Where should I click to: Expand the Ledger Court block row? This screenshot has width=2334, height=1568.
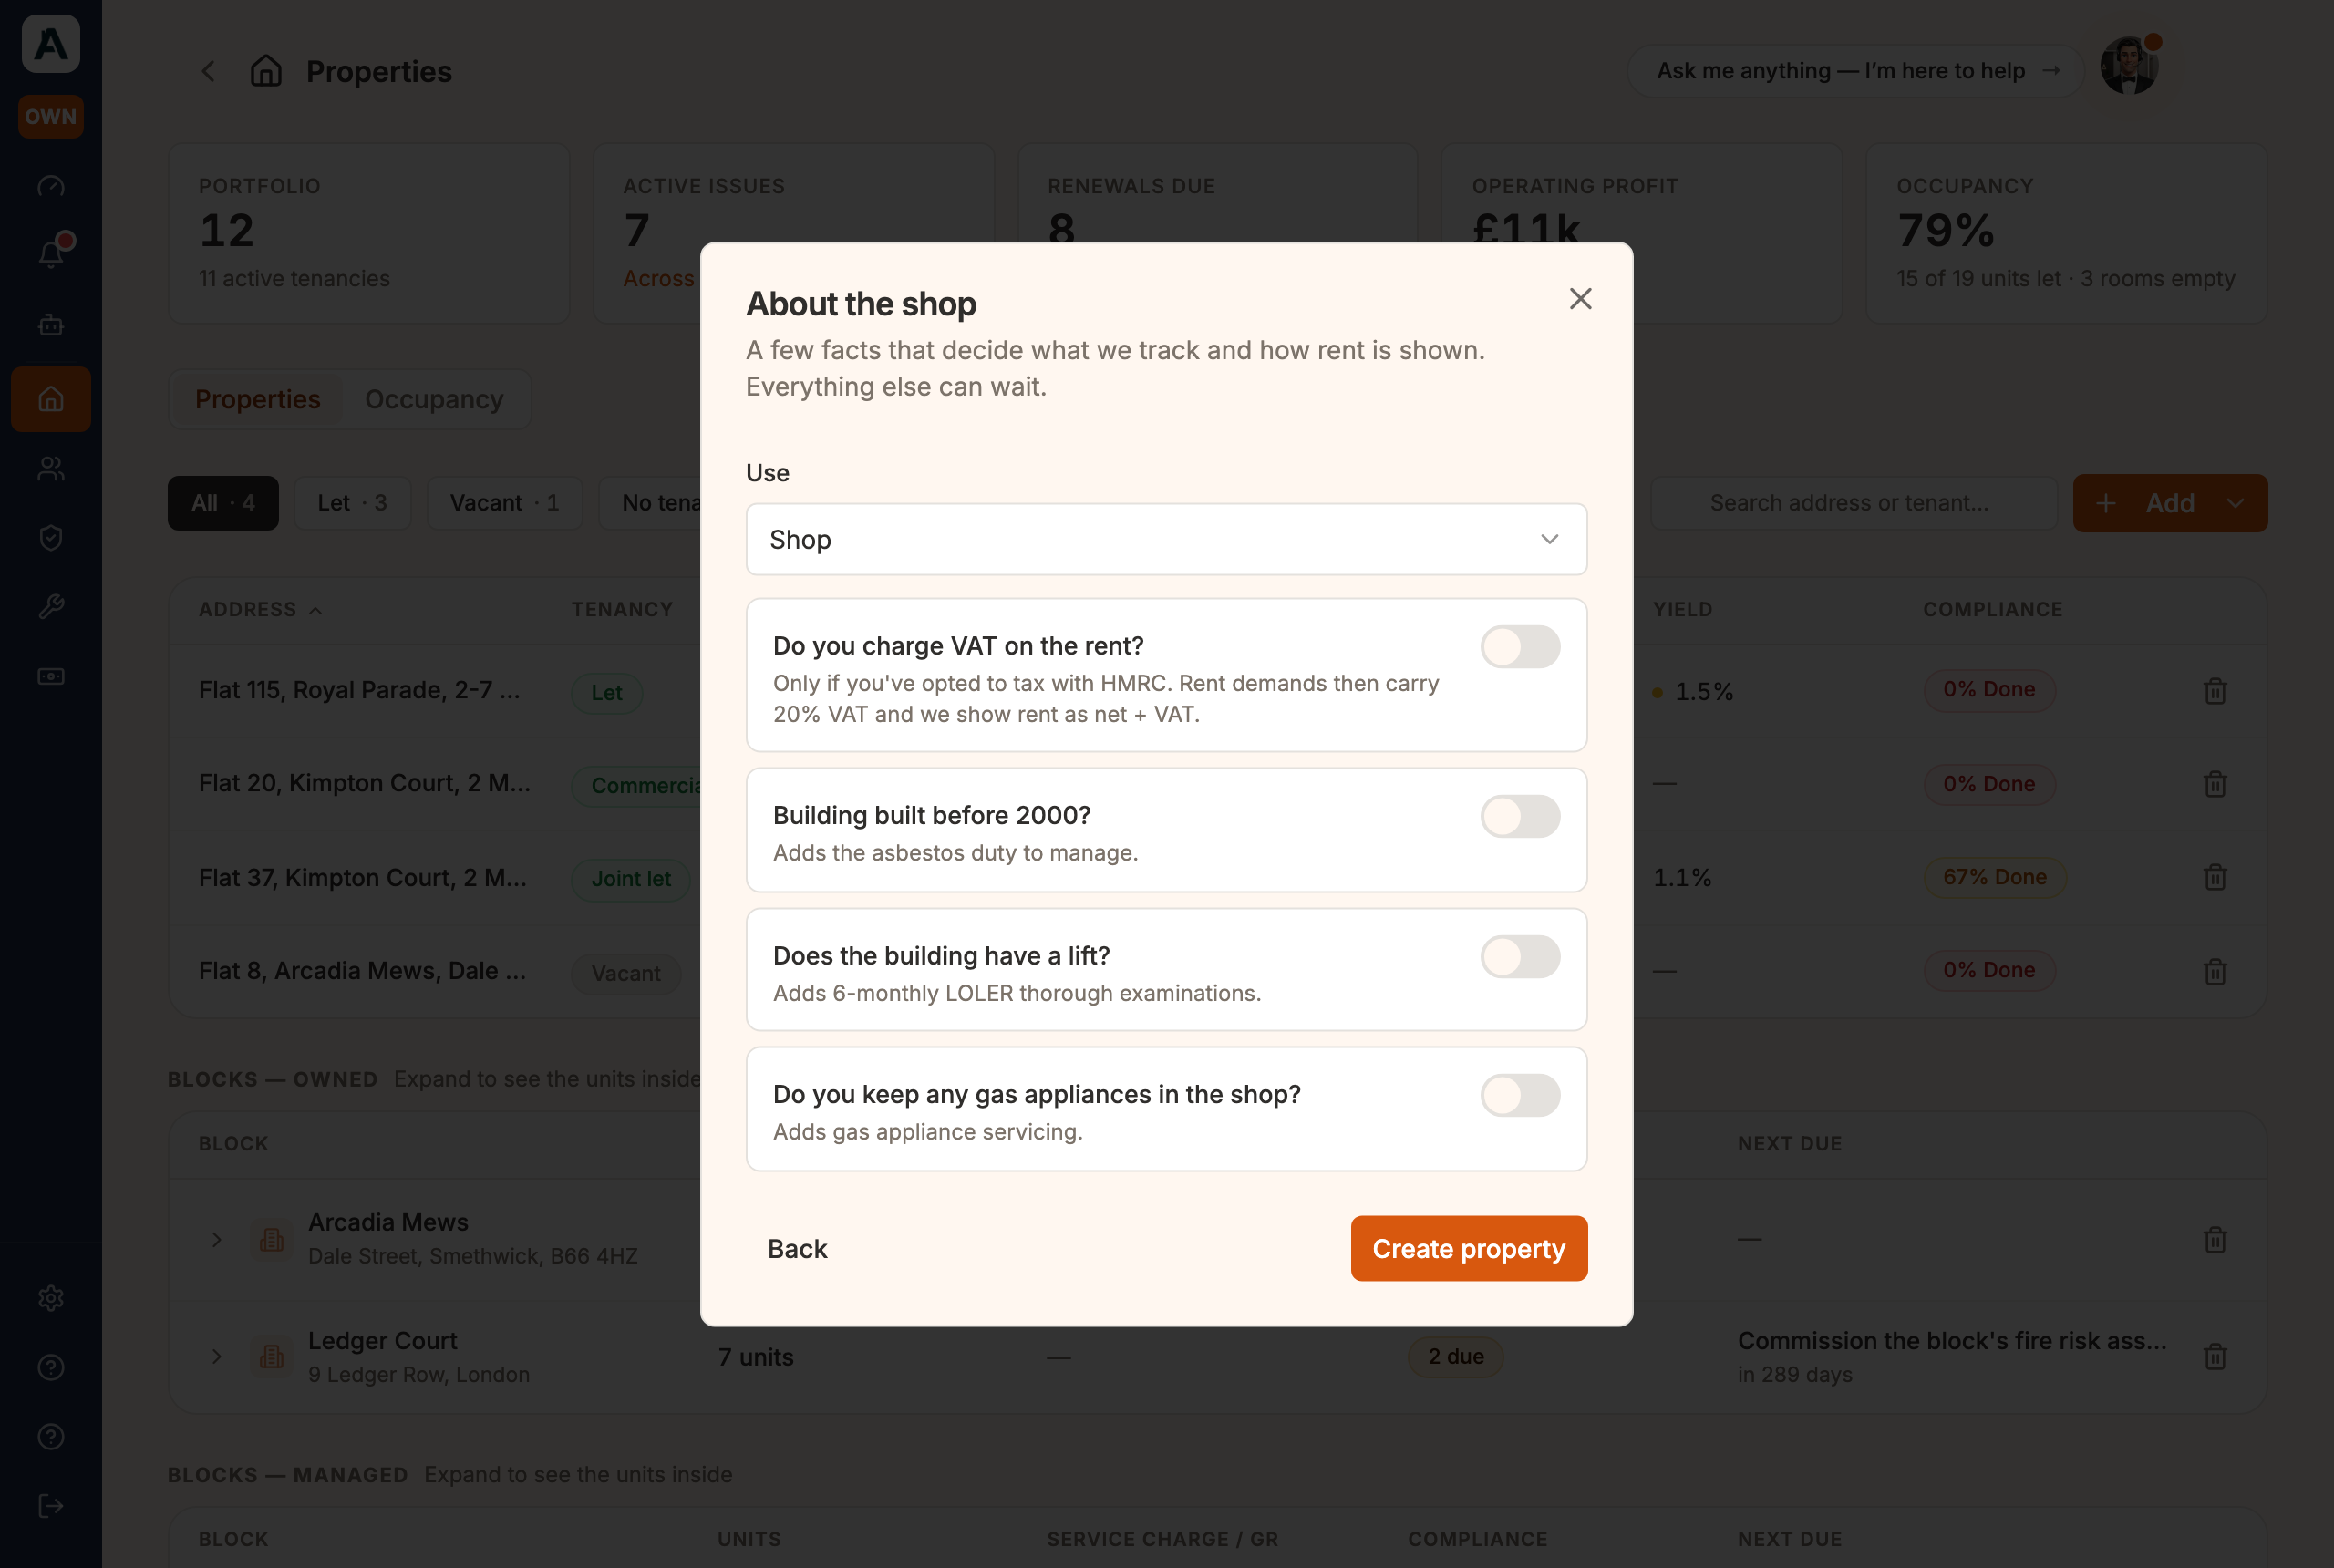coord(216,1357)
